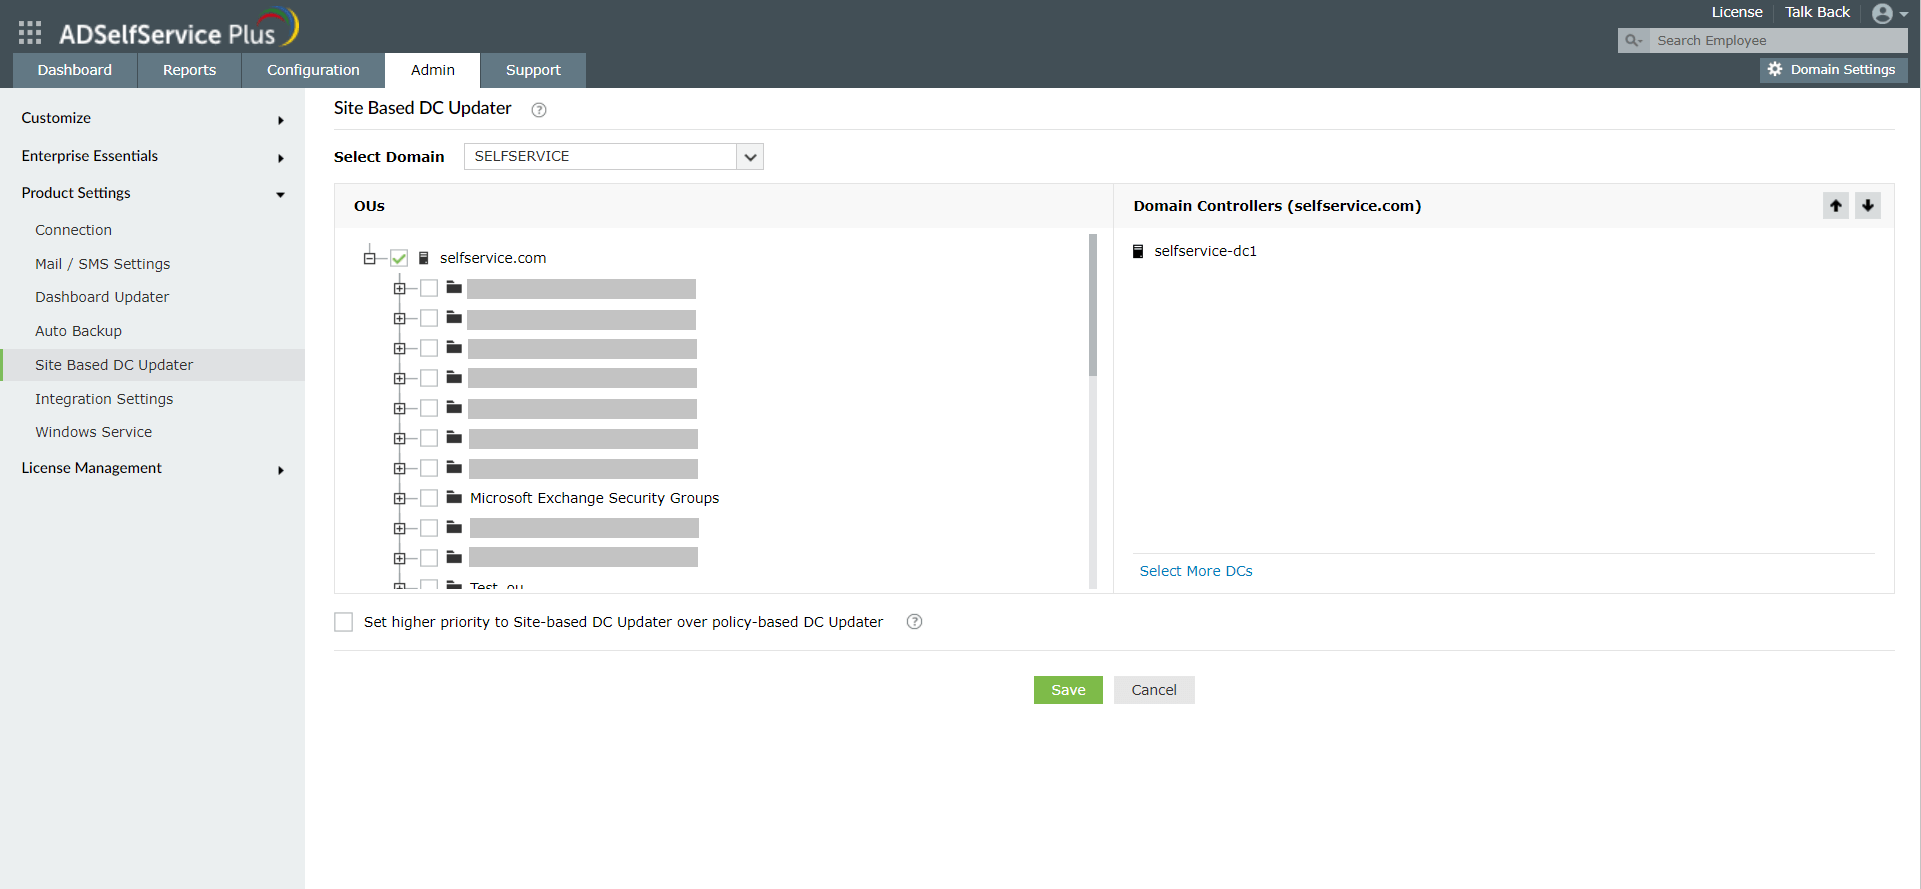Click the Select More DCs link
Viewport: 1921px width, 889px height.
pyautogui.click(x=1196, y=571)
